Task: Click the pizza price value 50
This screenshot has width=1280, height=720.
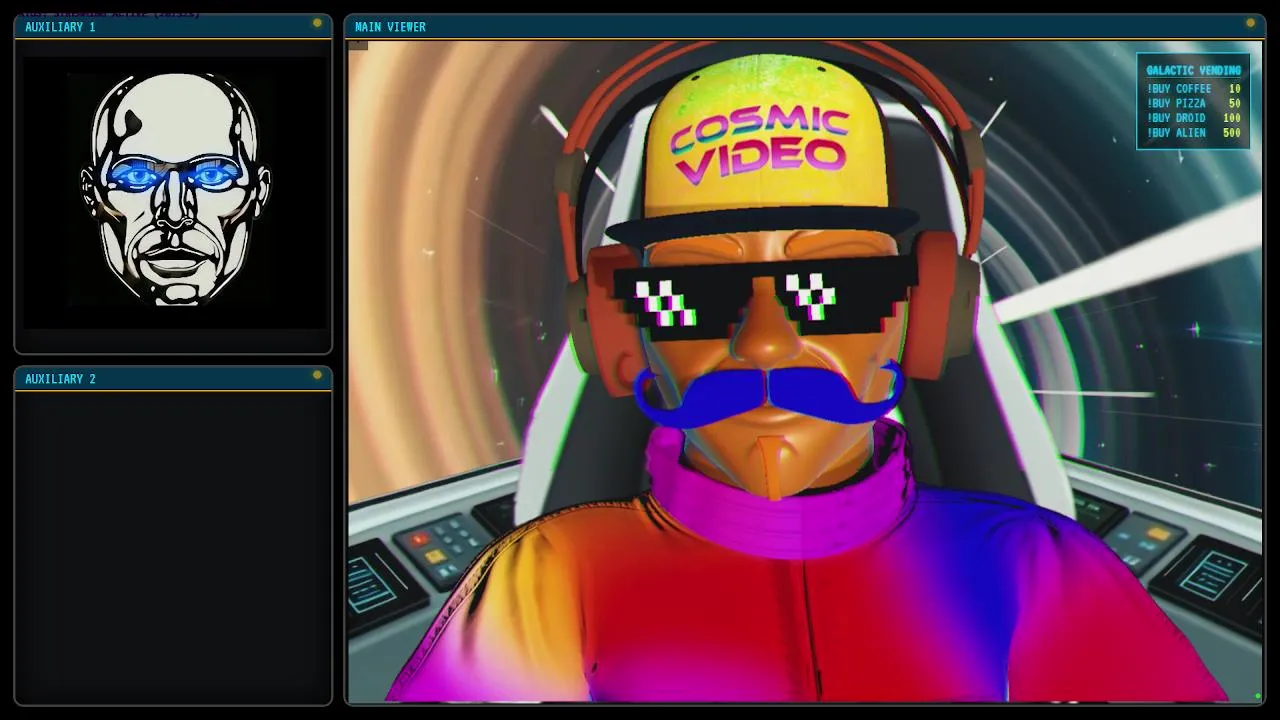Action: pos(1235,104)
